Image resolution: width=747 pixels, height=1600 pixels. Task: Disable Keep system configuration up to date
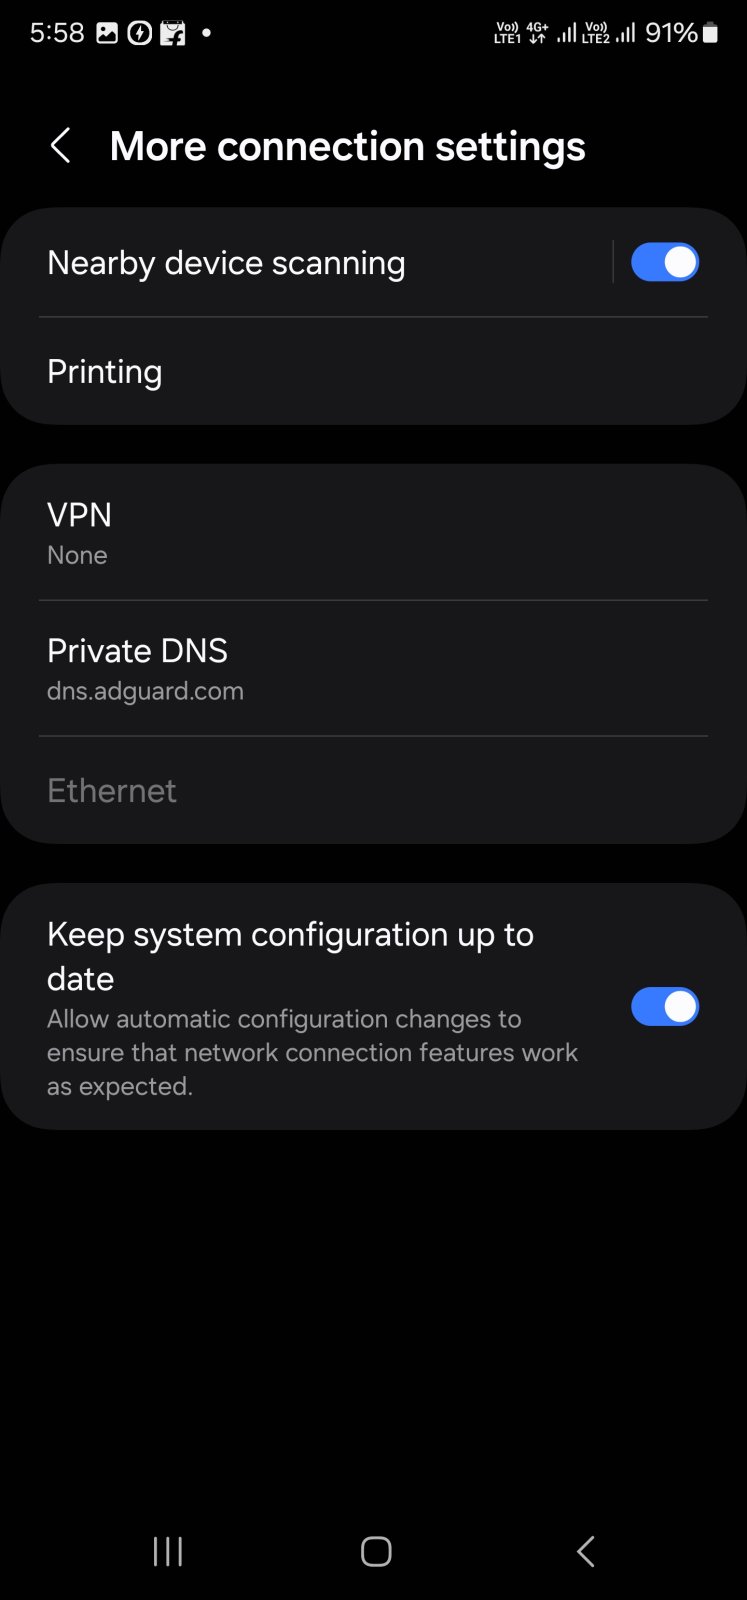pyautogui.click(x=664, y=1007)
